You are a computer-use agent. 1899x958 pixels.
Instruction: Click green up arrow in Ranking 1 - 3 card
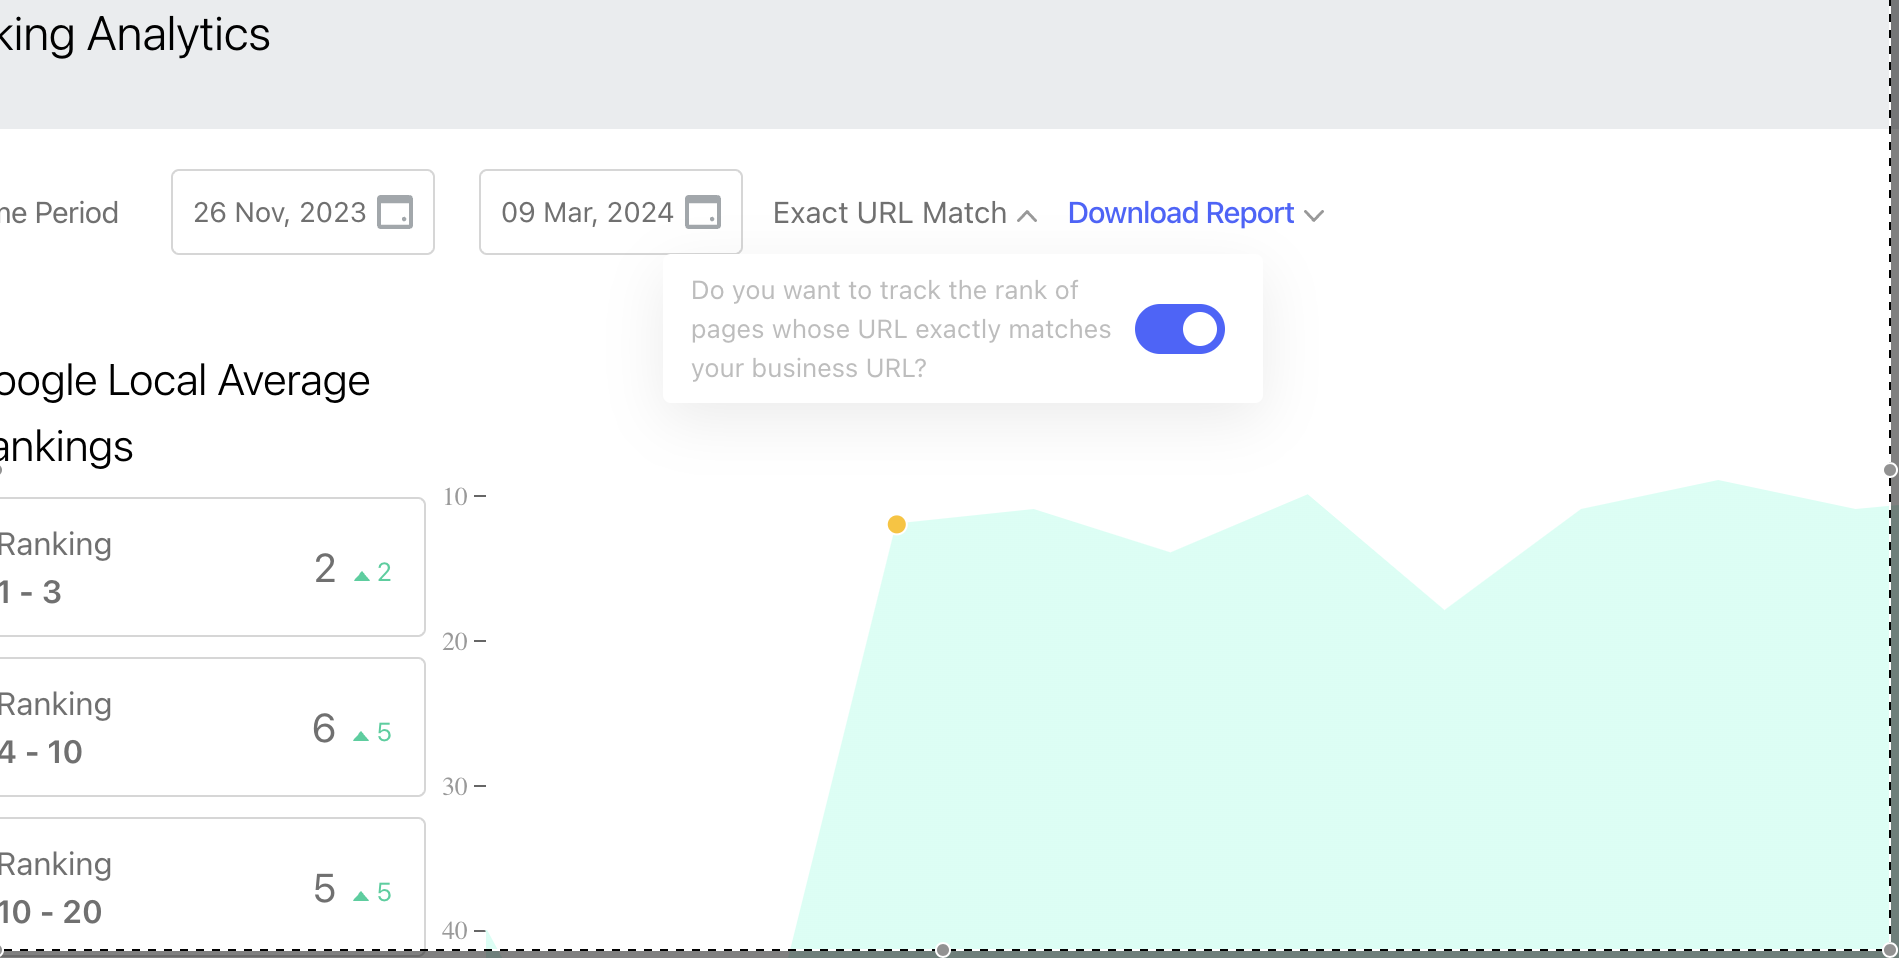[x=362, y=575]
